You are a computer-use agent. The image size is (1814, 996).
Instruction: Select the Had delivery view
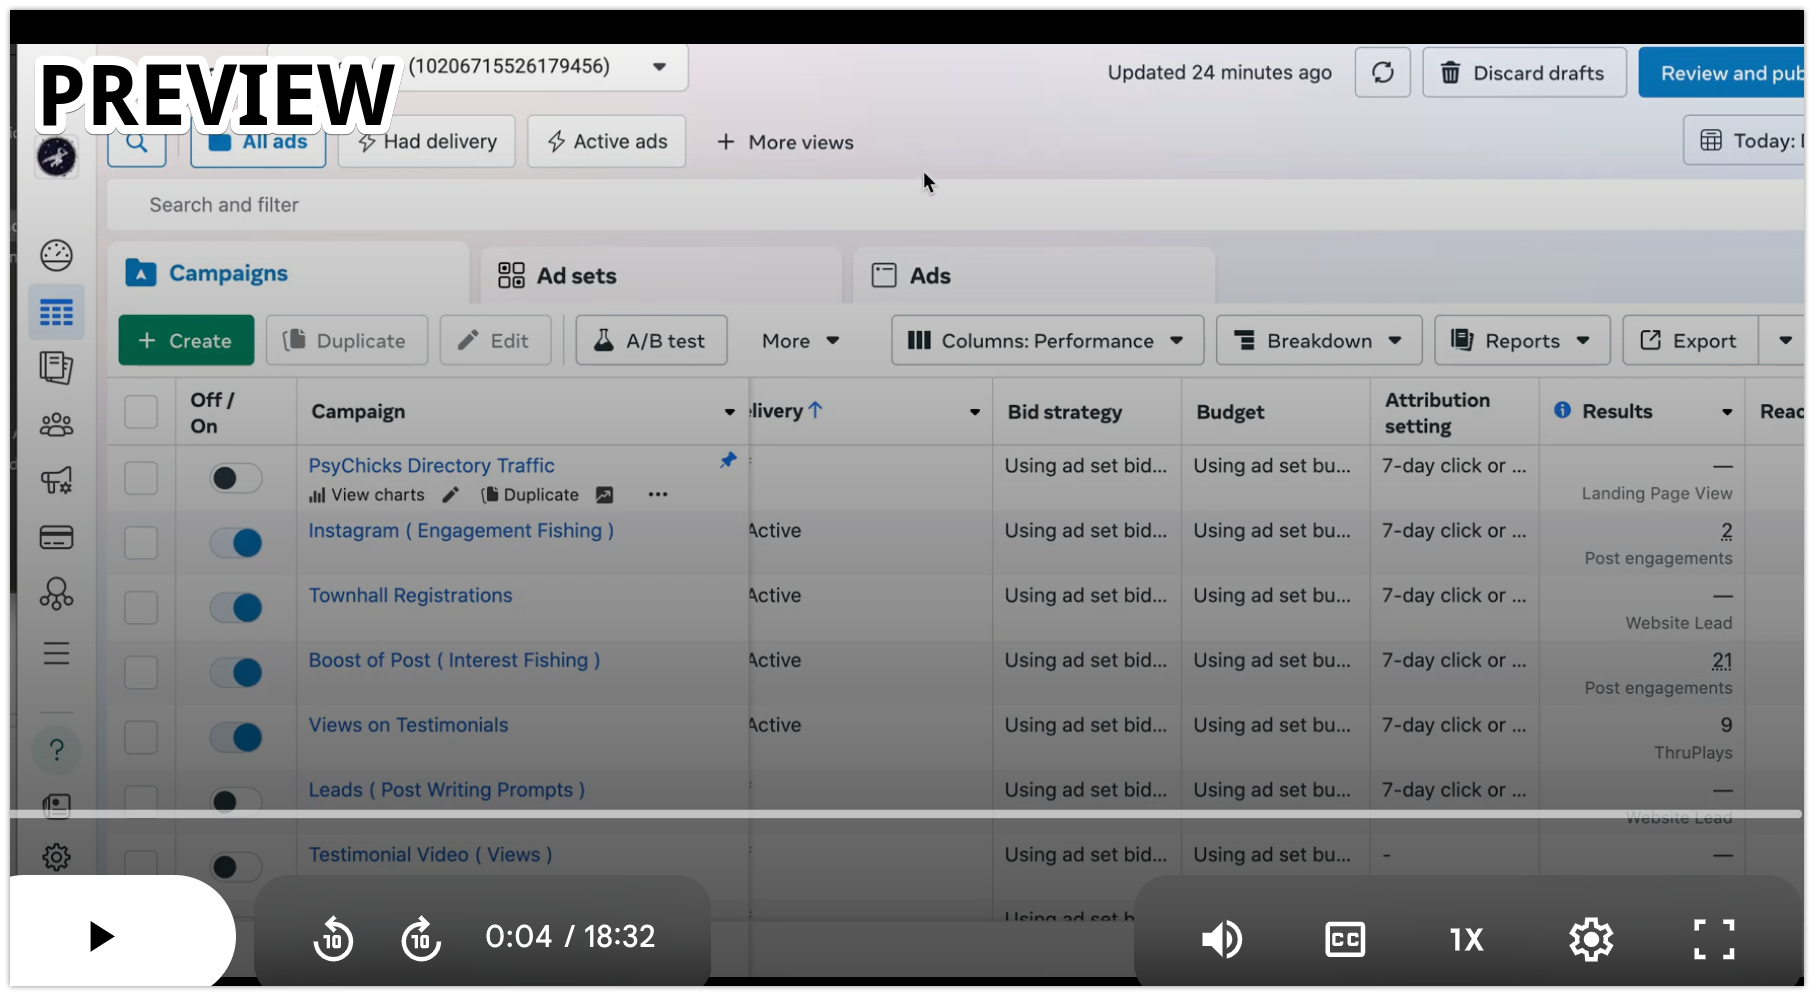coord(427,142)
